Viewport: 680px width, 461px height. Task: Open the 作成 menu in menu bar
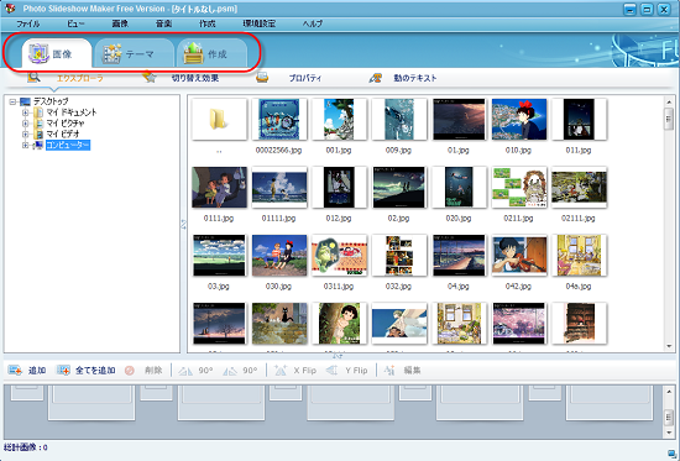[207, 23]
